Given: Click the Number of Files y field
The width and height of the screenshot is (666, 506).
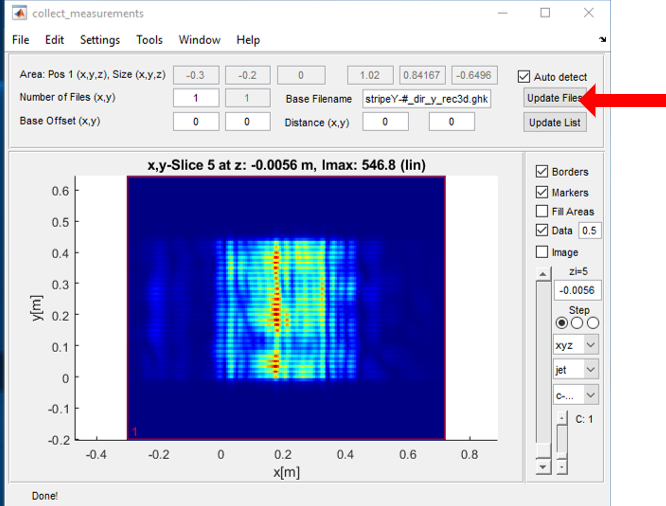Looking at the screenshot, I should click(x=247, y=98).
